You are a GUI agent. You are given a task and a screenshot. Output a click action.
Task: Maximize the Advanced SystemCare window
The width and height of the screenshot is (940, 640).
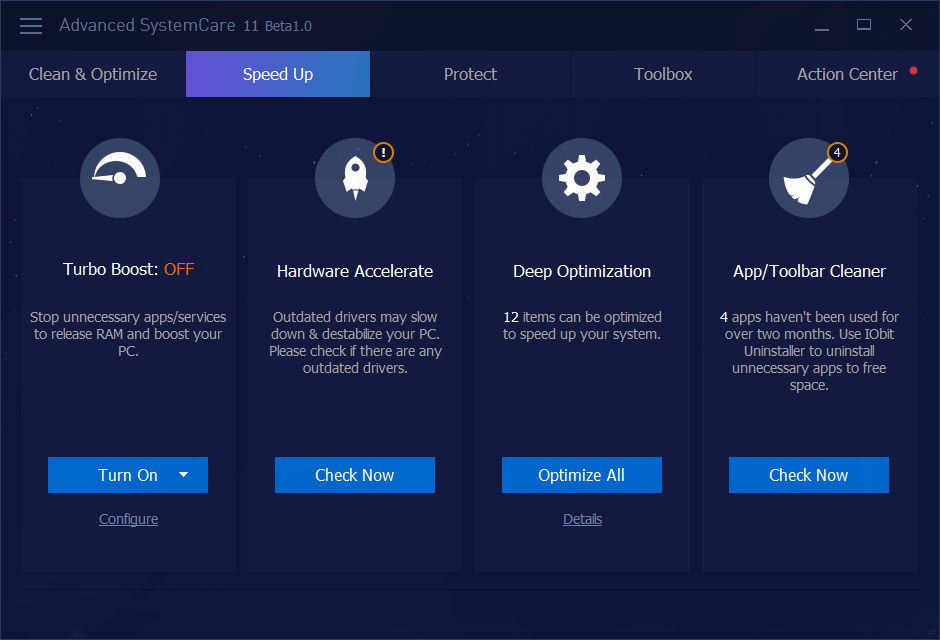(864, 25)
